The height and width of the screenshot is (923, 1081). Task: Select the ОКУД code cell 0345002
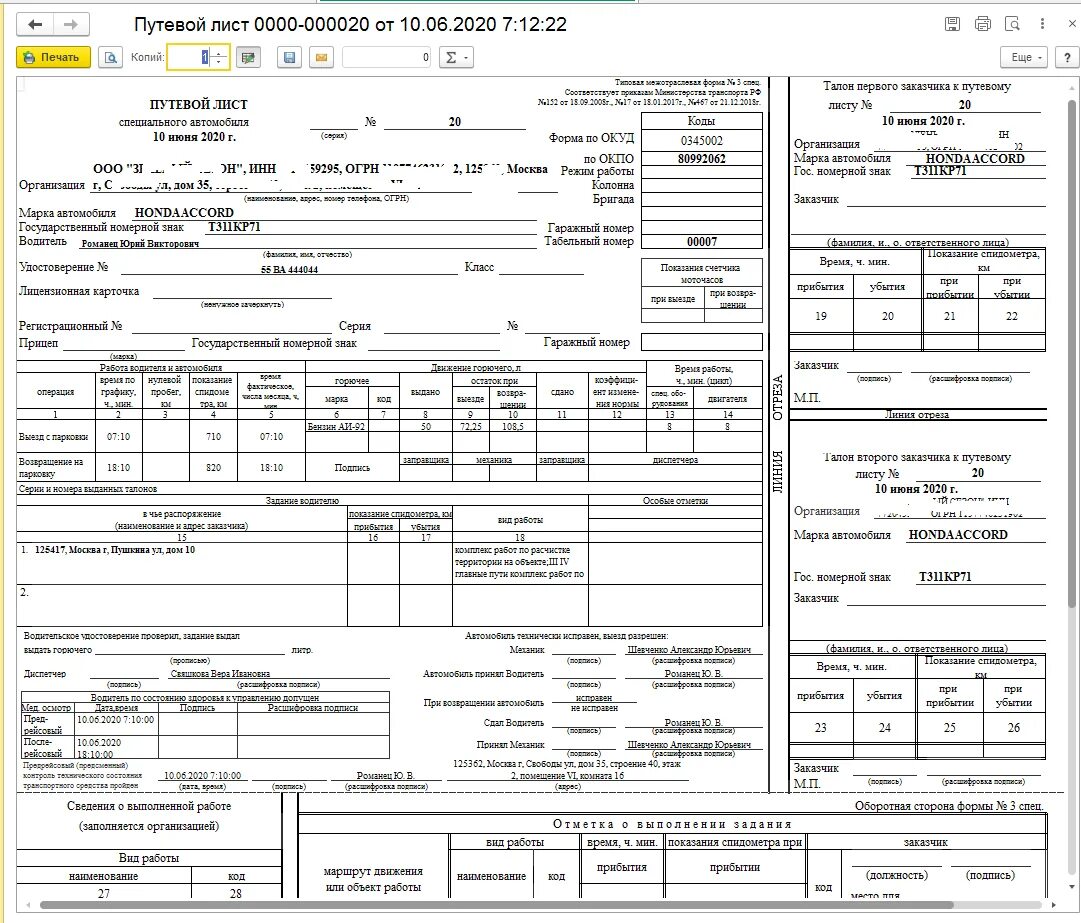pos(701,141)
